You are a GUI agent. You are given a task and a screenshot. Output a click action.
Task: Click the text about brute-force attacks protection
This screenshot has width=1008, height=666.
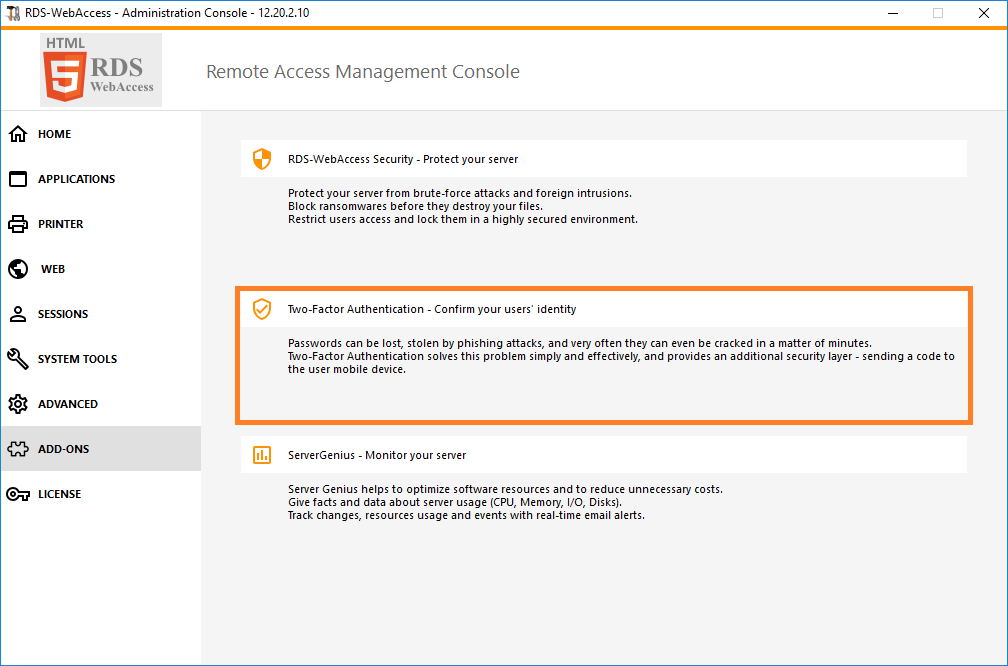(460, 193)
